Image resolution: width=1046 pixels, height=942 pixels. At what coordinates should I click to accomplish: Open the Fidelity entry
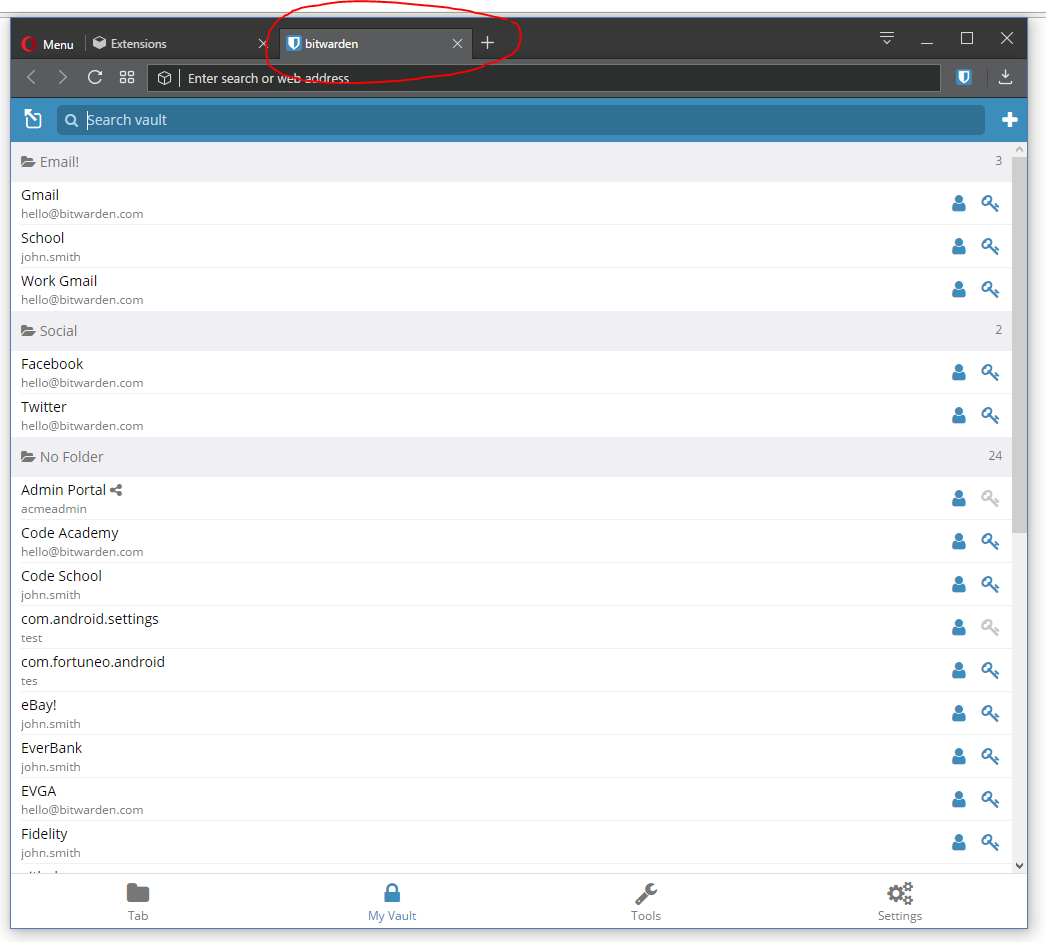[480, 843]
